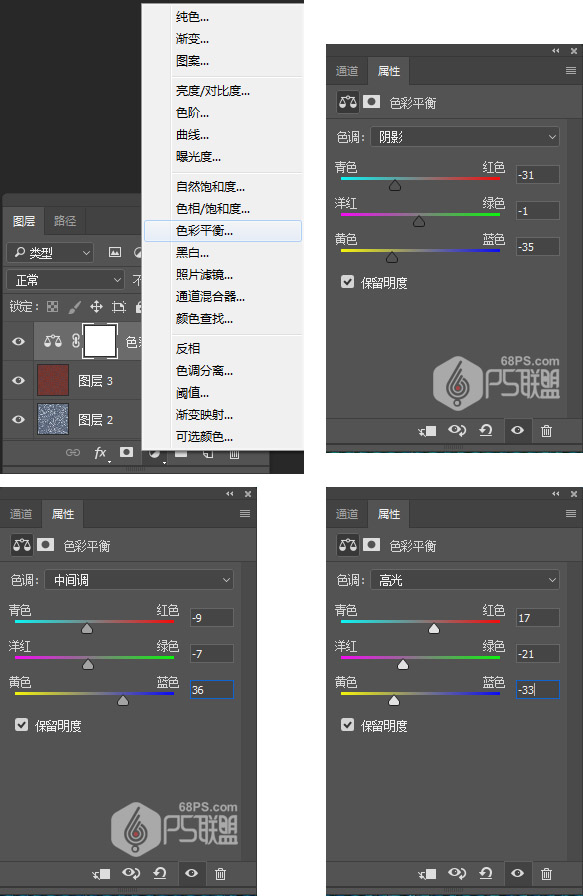583x896 pixels.
Task: Click the 36 blue value field in 中间调 panel
Action: [x=211, y=690]
